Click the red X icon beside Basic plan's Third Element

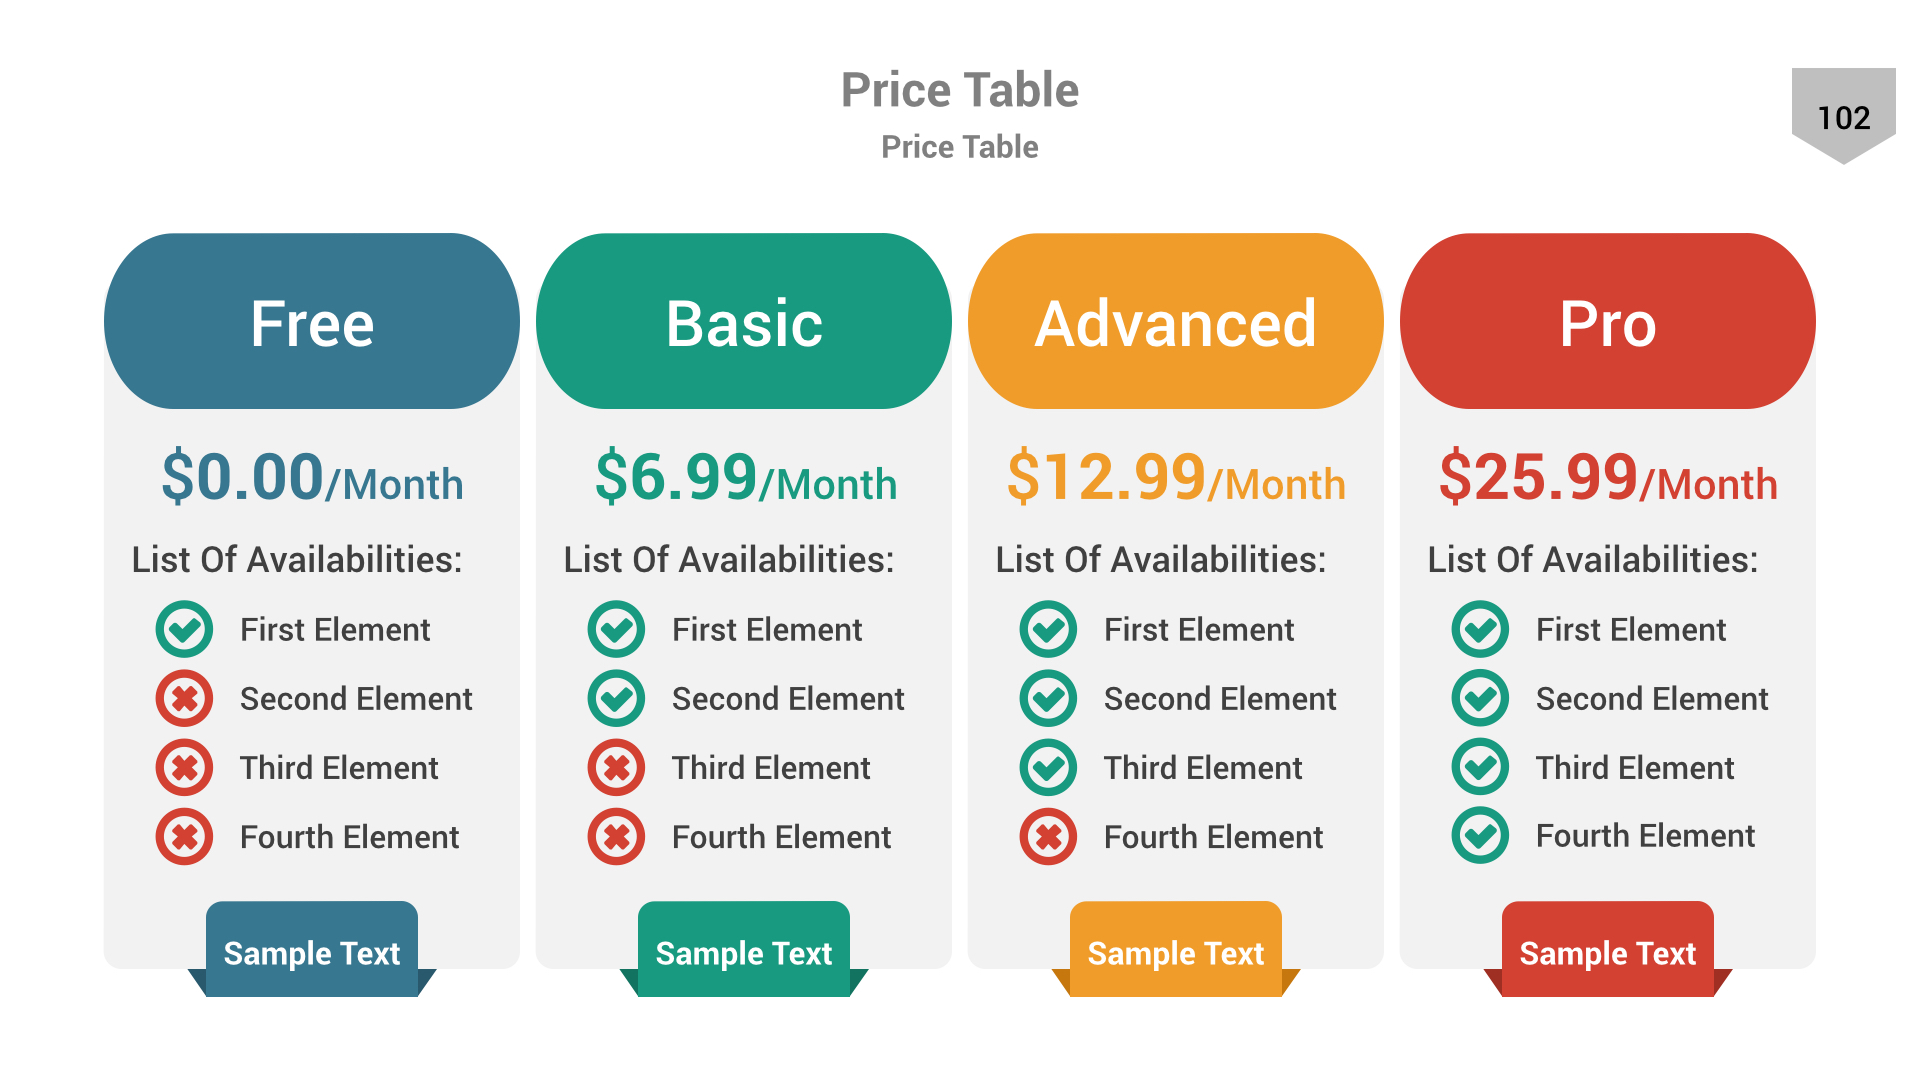pos(616,767)
